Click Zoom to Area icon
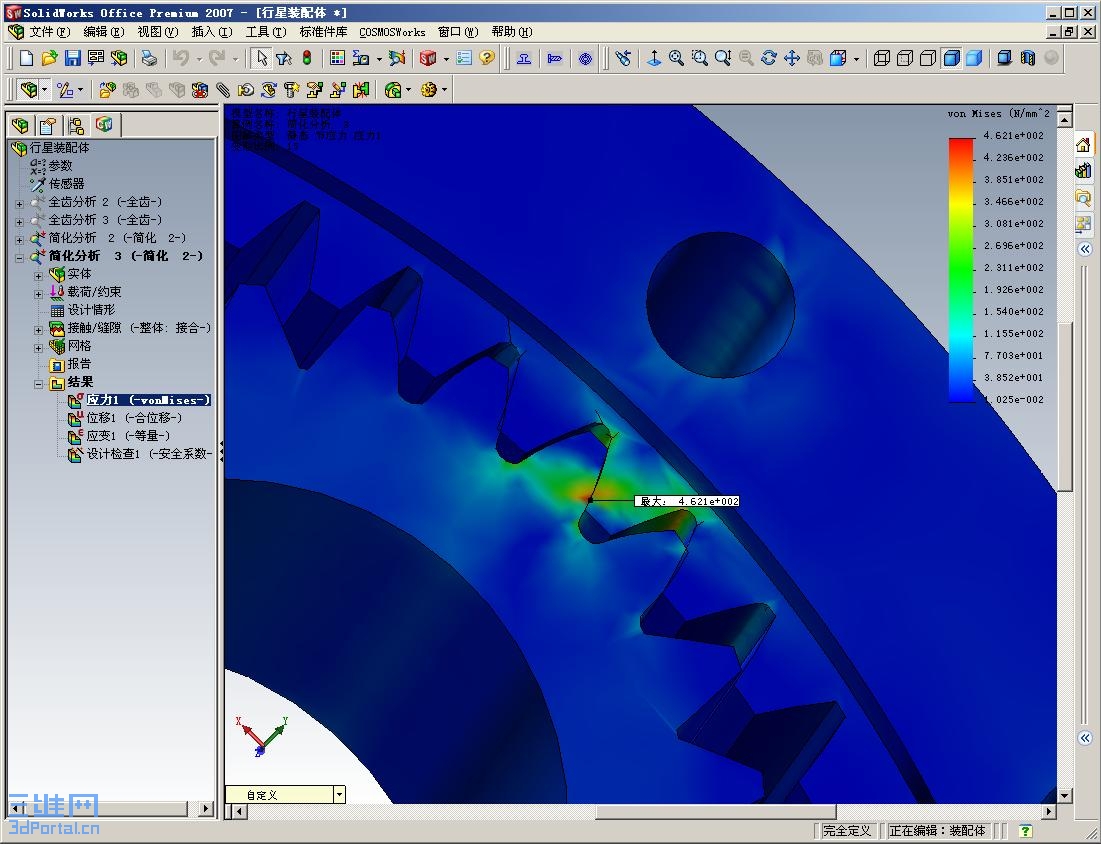This screenshot has width=1101, height=844. [699, 58]
